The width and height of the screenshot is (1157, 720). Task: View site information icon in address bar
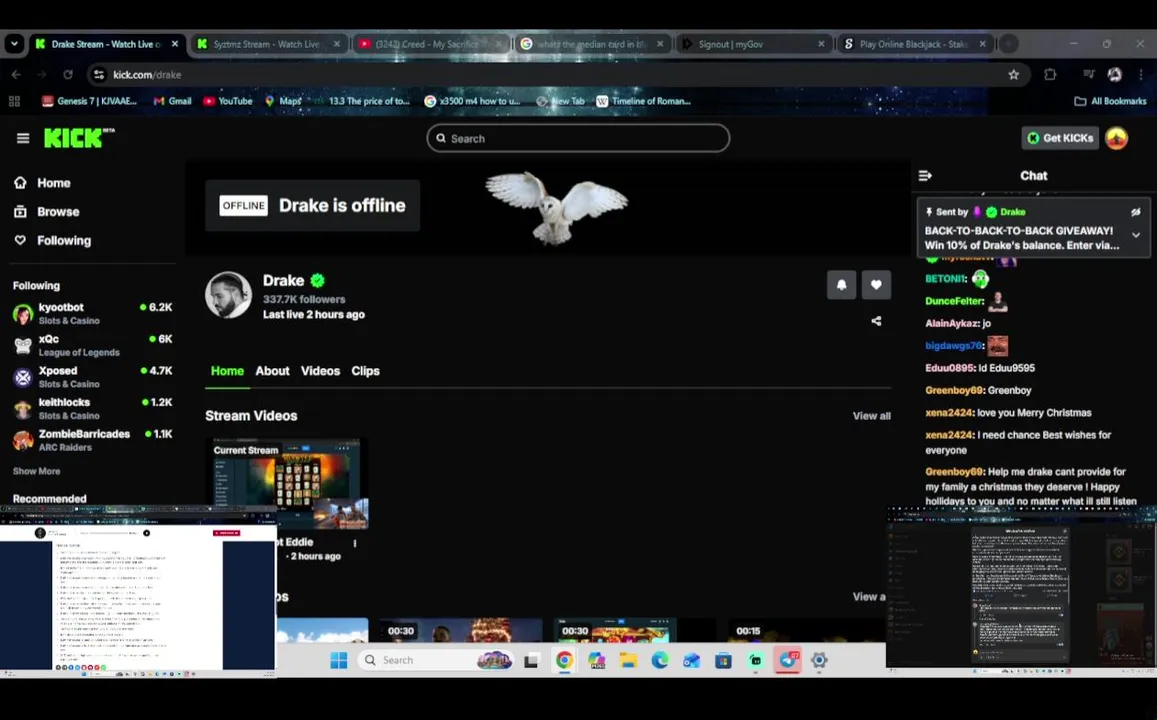[100, 75]
